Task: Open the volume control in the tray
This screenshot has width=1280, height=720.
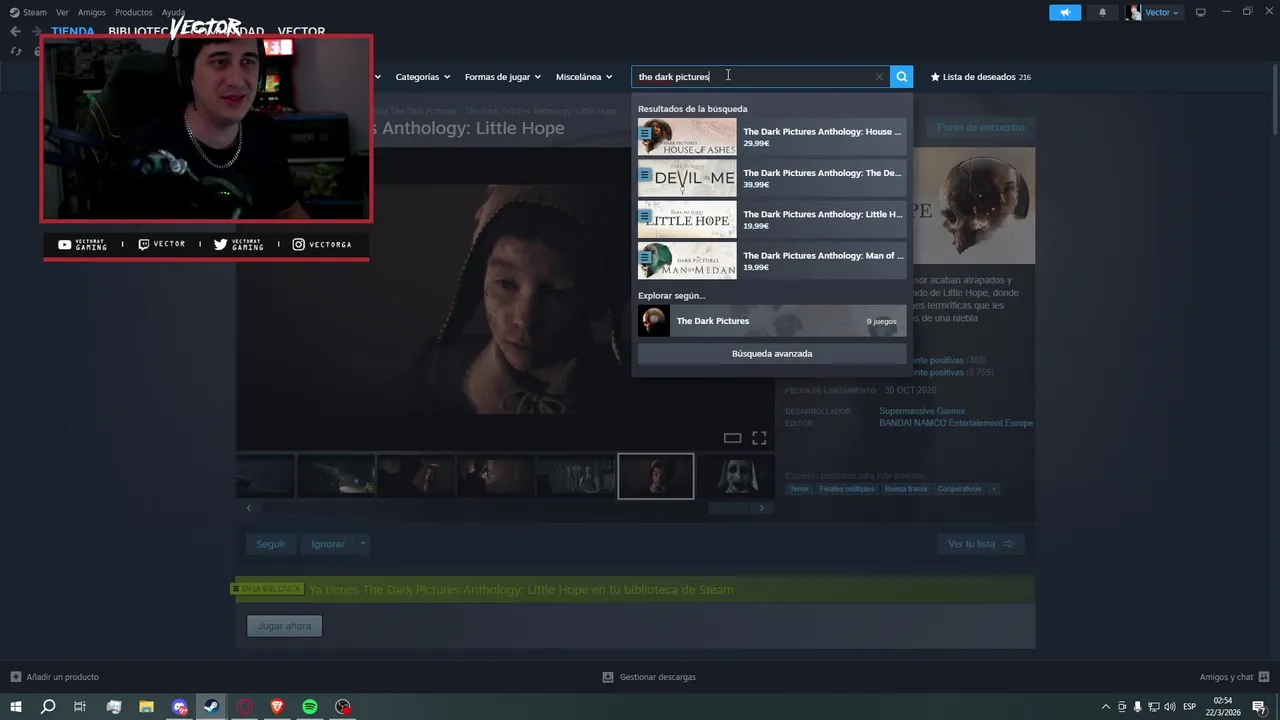Action: 1171,707
